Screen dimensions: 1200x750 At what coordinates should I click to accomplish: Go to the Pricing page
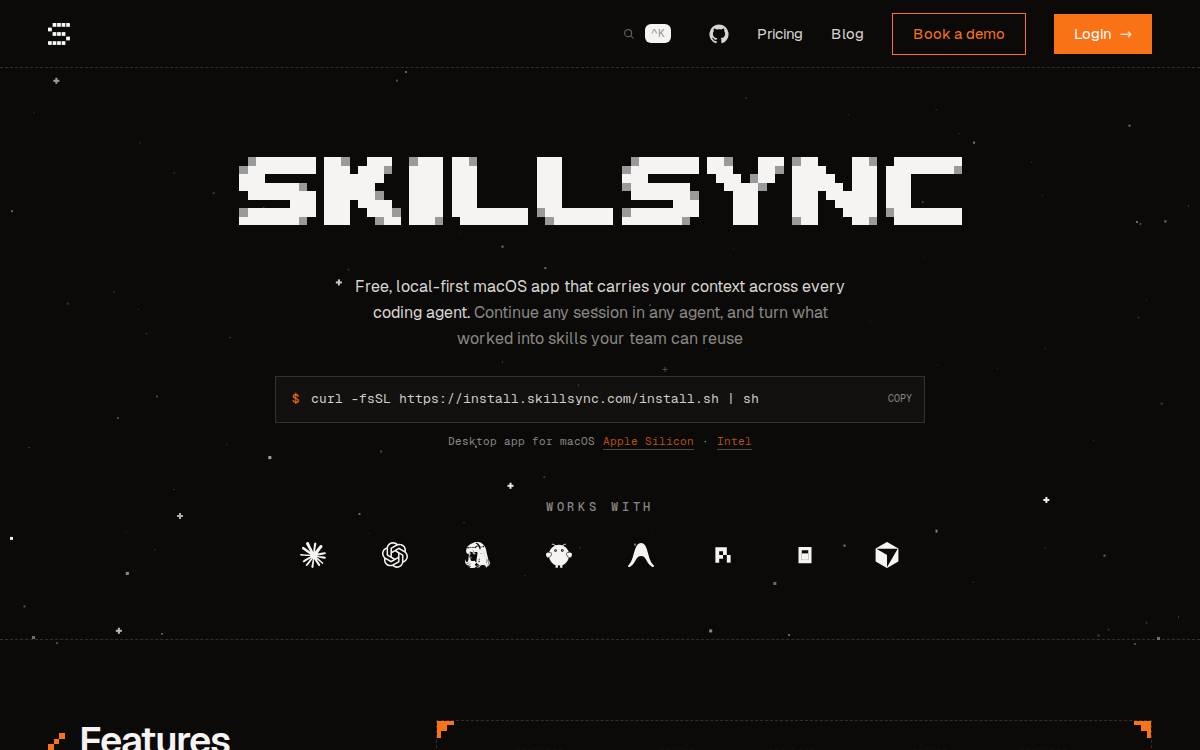click(780, 34)
